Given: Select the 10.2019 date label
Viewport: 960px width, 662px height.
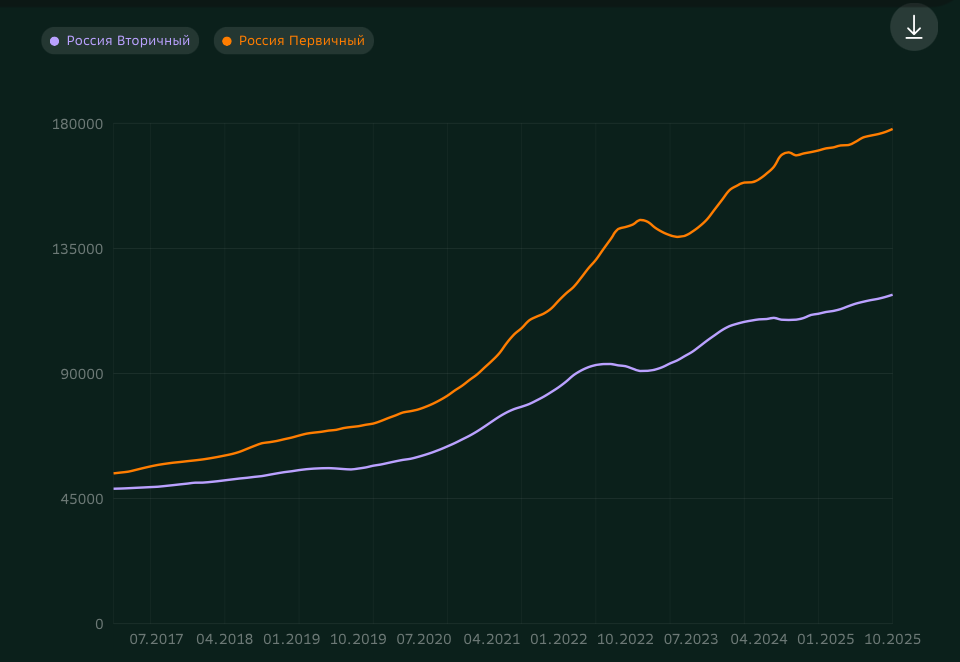Looking at the screenshot, I should point(358,639).
